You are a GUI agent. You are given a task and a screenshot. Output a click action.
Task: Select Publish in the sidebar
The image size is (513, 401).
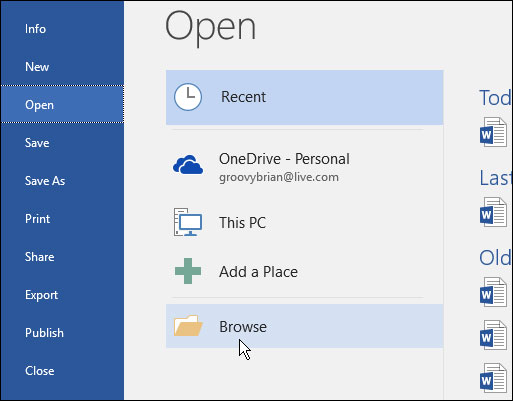pyautogui.click(x=62, y=333)
